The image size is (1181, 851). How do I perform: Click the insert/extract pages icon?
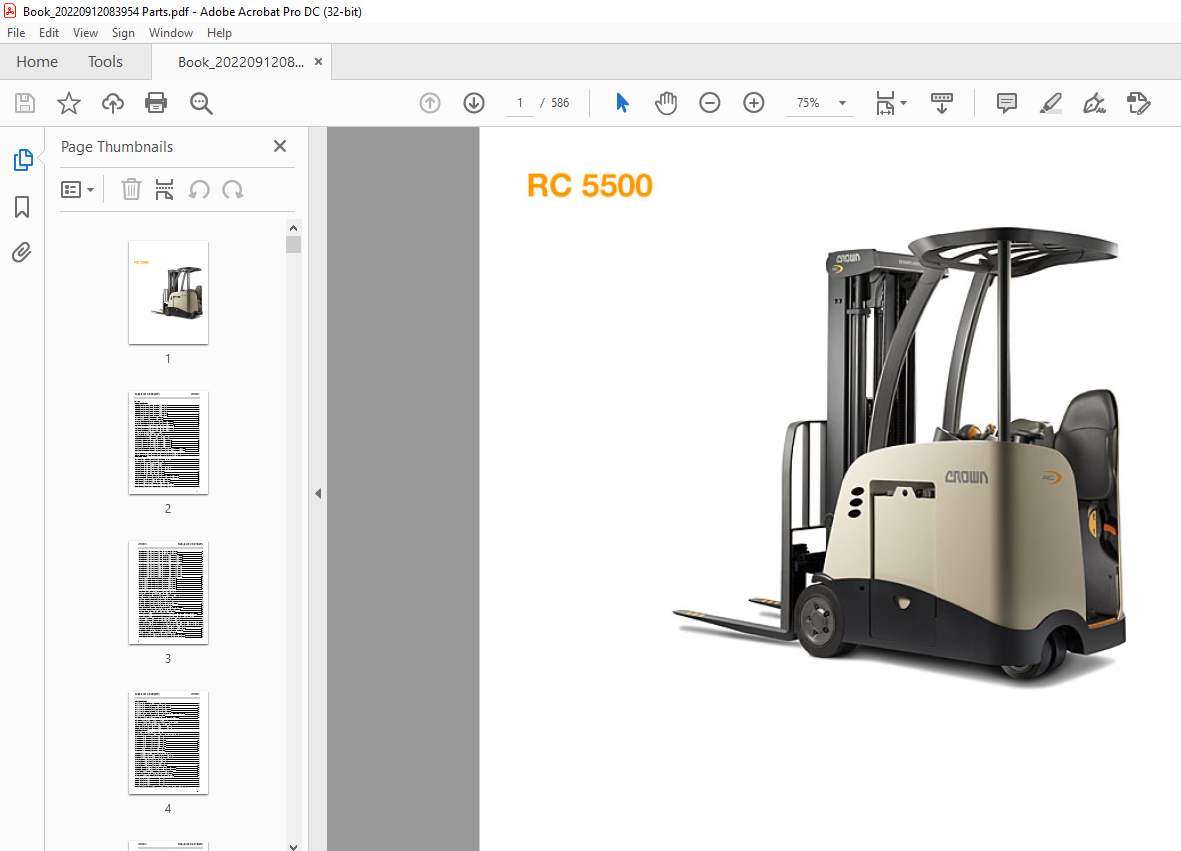(x=164, y=190)
